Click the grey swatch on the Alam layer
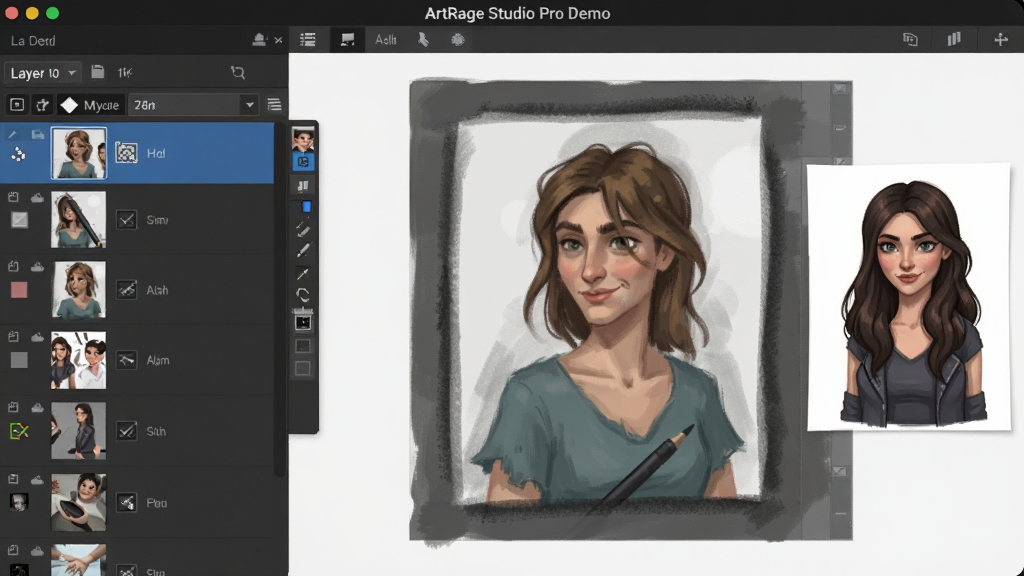 point(19,360)
